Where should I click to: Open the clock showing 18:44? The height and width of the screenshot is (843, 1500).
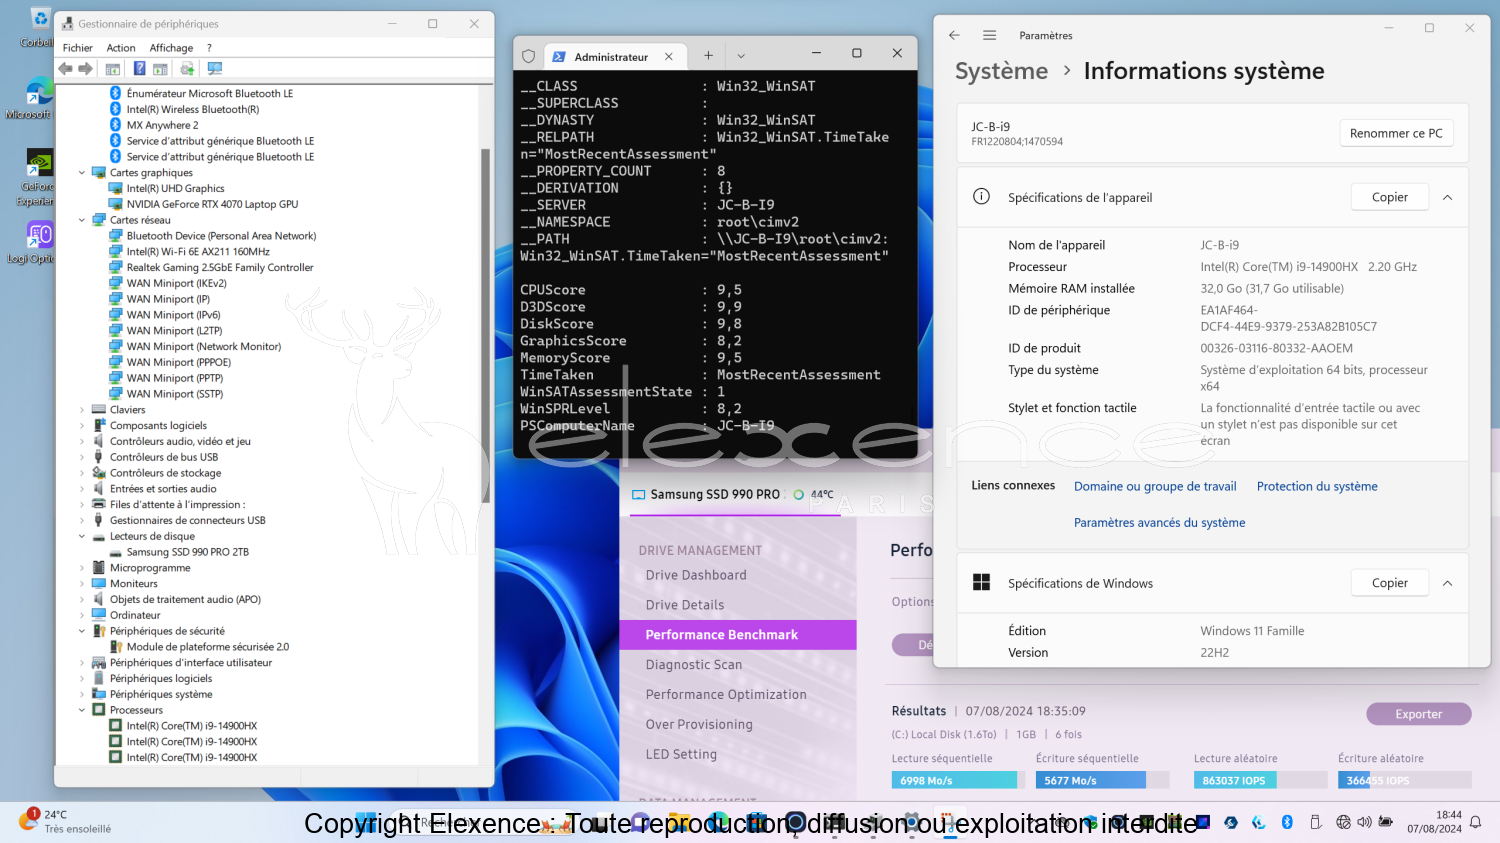pos(1435,822)
